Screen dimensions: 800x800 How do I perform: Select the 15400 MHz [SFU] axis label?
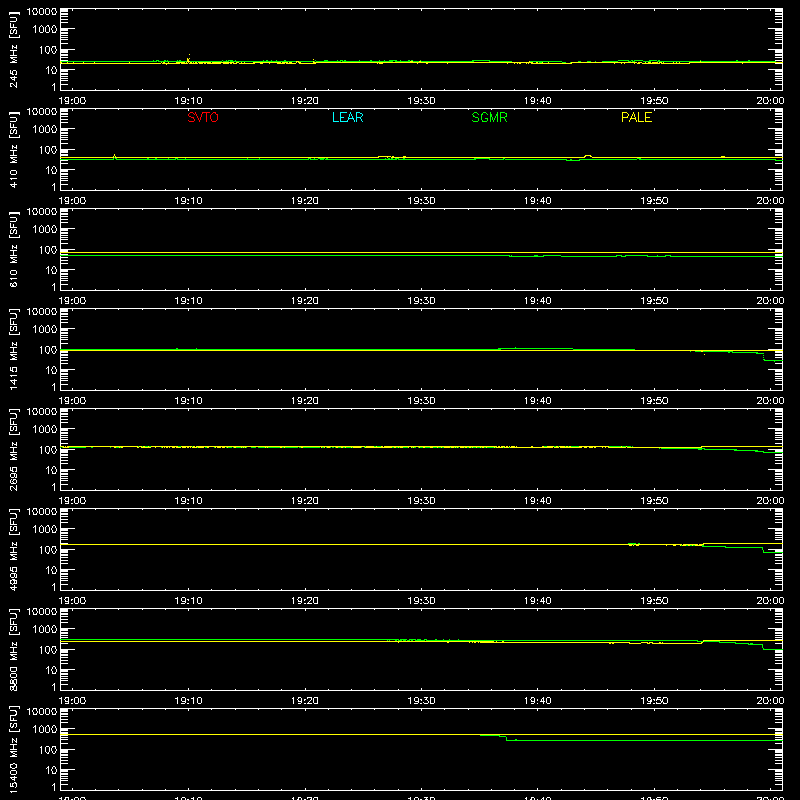click(x=14, y=749)
